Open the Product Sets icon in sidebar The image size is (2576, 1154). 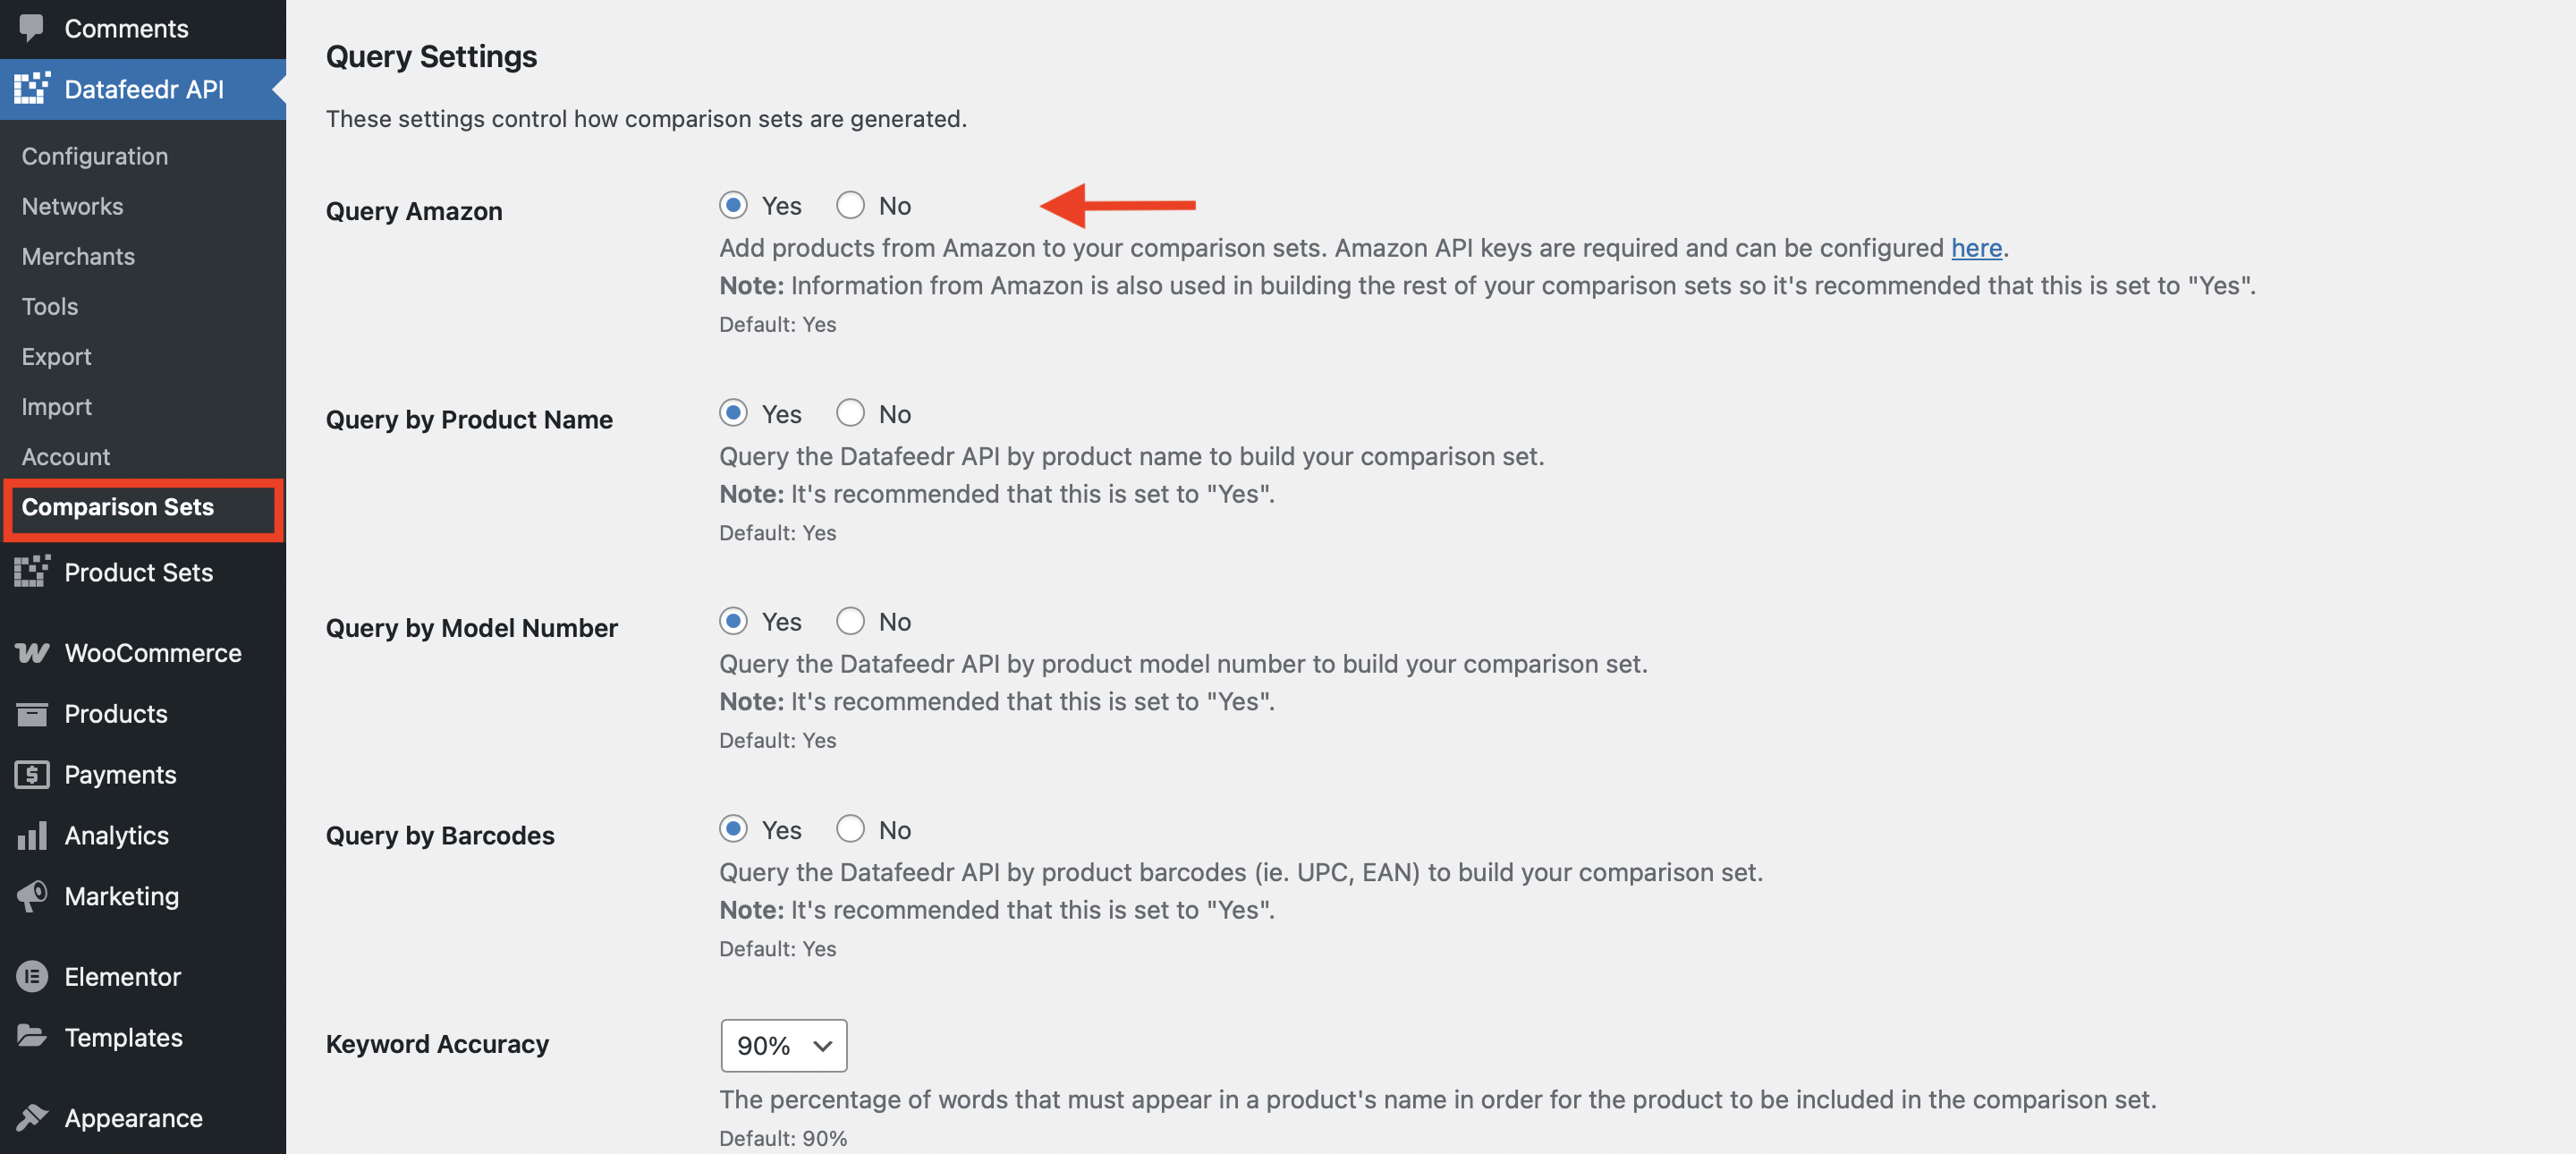click(x=32, y=572)
